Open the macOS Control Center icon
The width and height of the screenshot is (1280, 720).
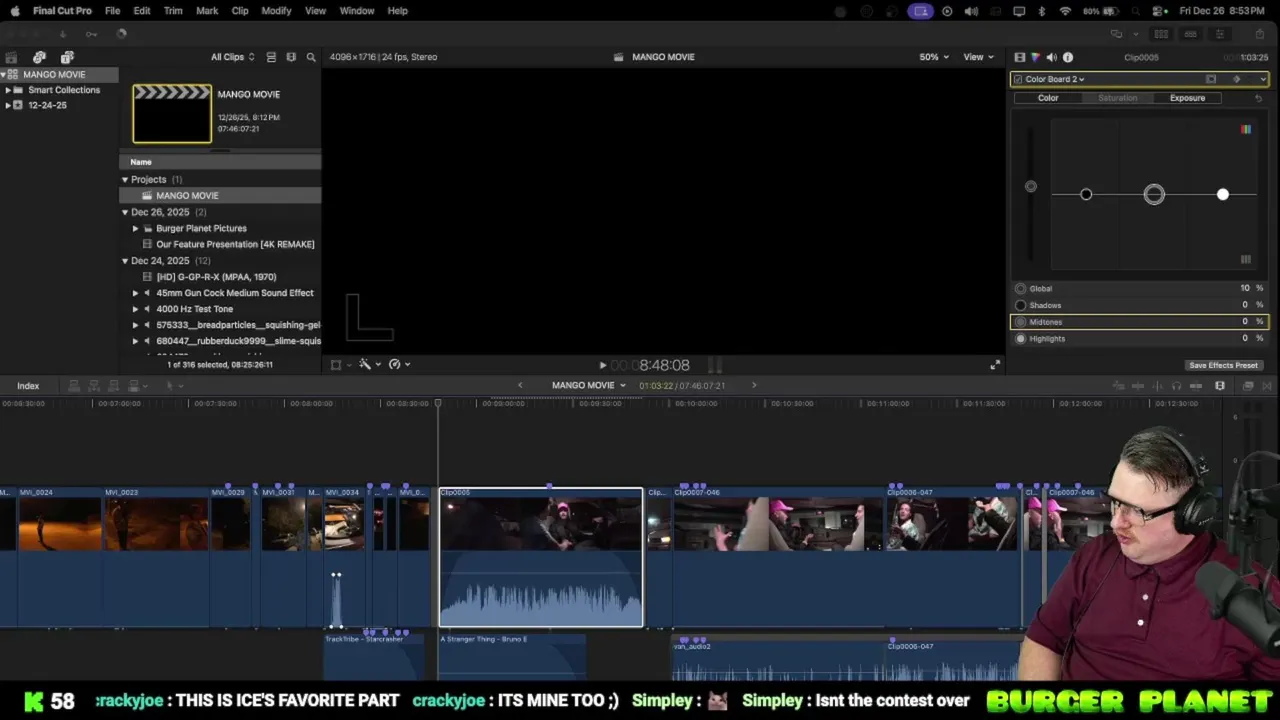click(1159, 11)
